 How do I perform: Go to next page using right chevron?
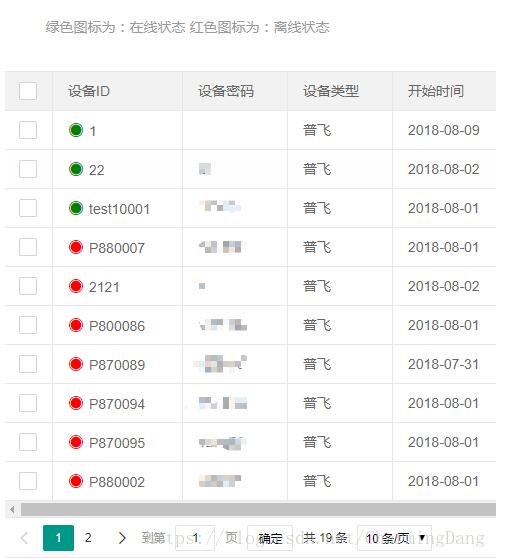pyautogui.click(x=122, y=538)
